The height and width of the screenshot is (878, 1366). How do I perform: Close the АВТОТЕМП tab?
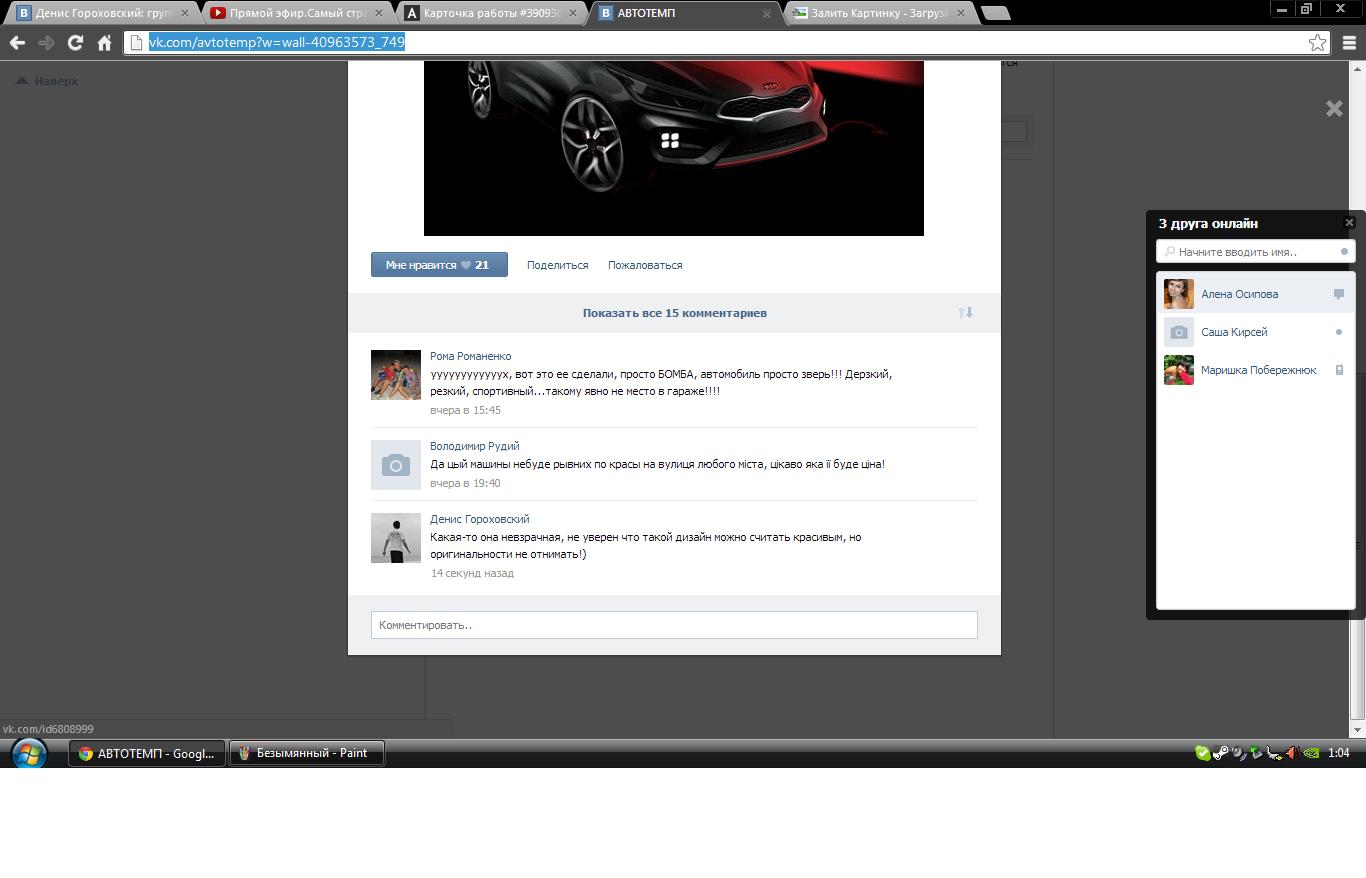click(767, 13)
